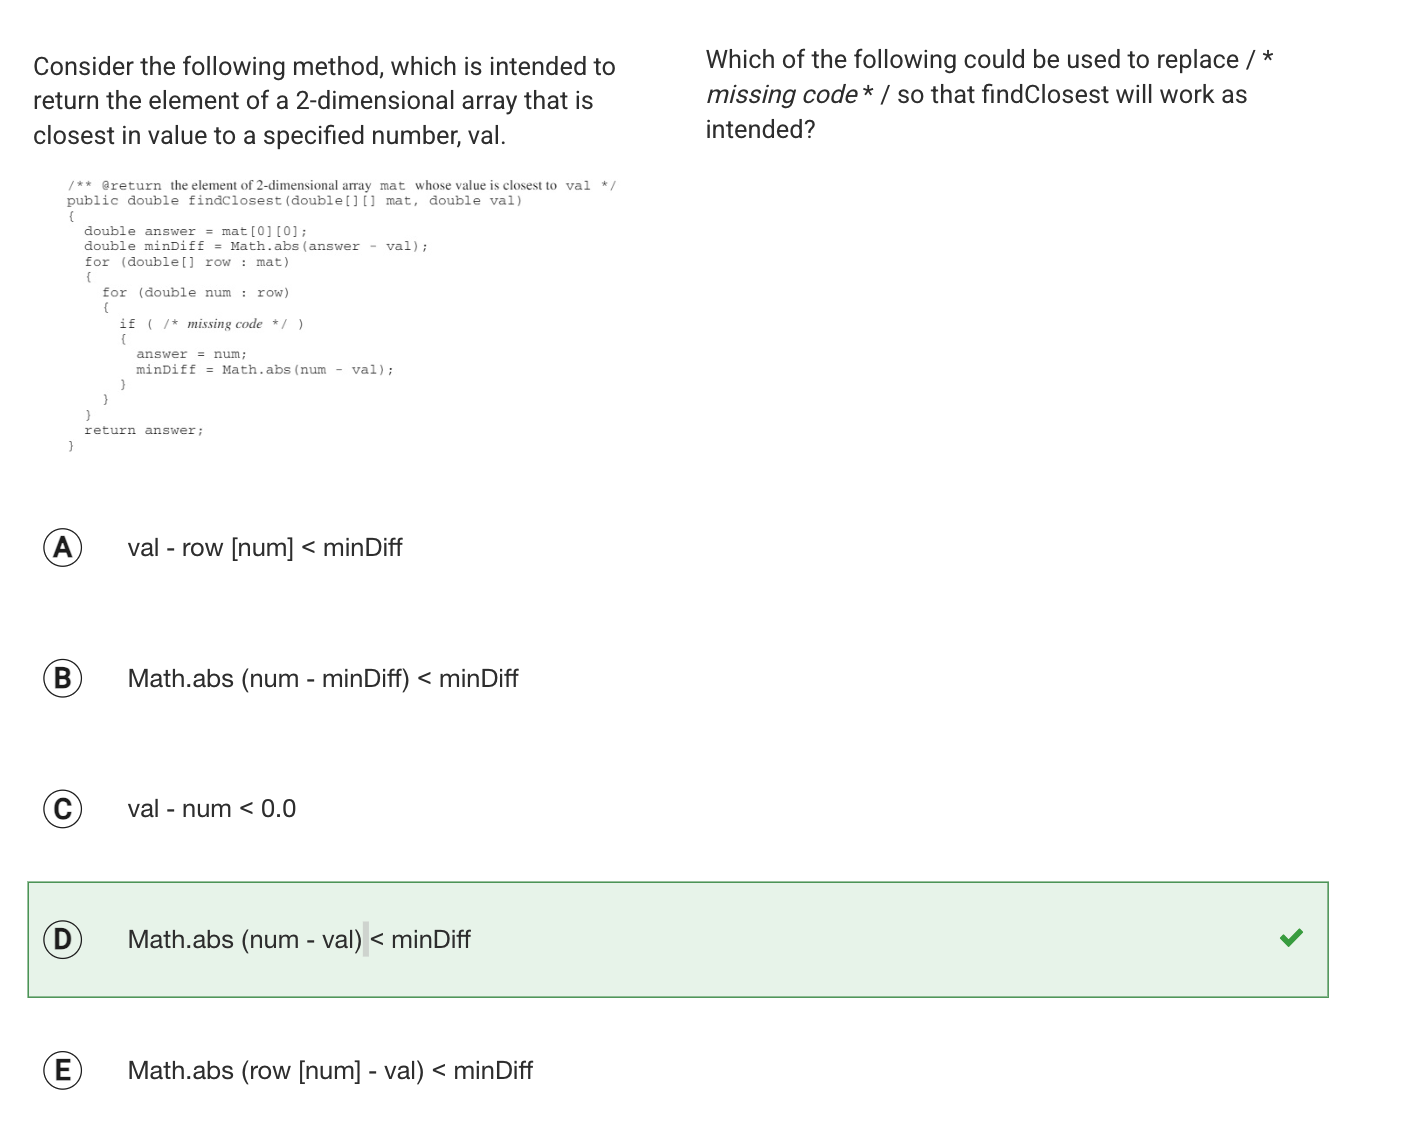Viewport: 1402px width, 1124px height.
Task: Click the method description paragraph
Action: click(324, 101)
